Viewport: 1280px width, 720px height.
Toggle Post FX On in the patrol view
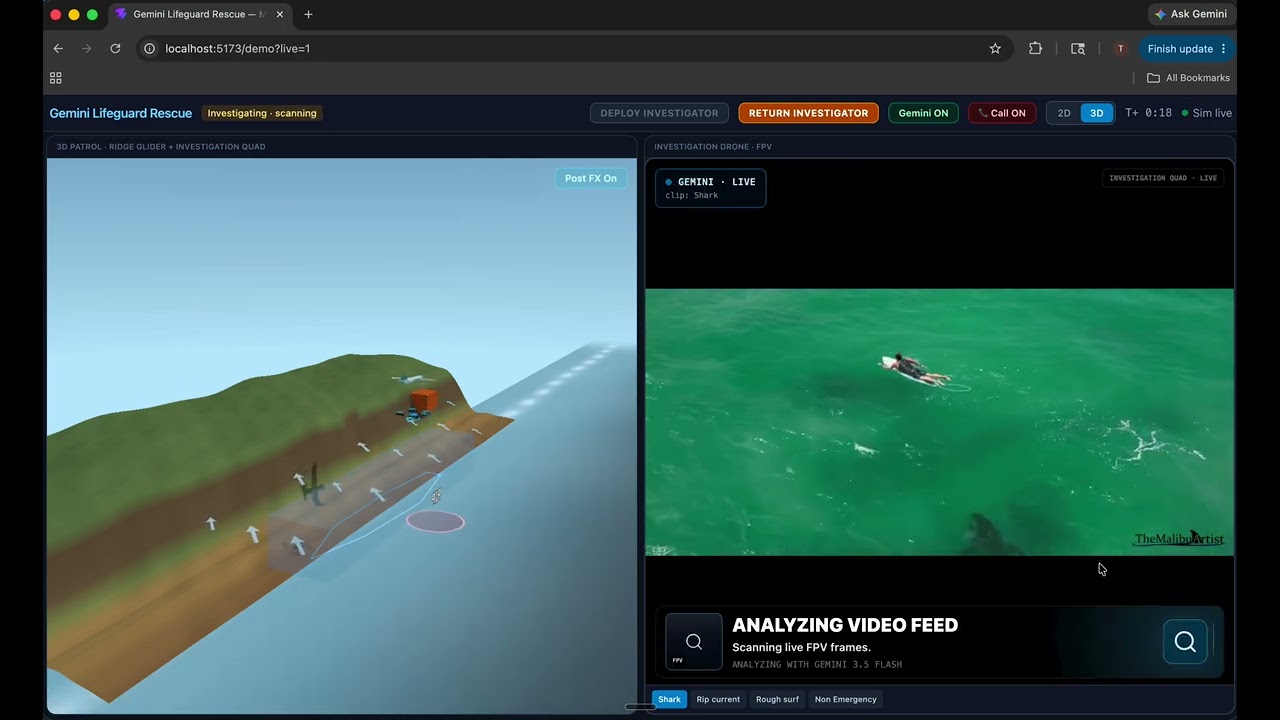[x=591, y=178]
